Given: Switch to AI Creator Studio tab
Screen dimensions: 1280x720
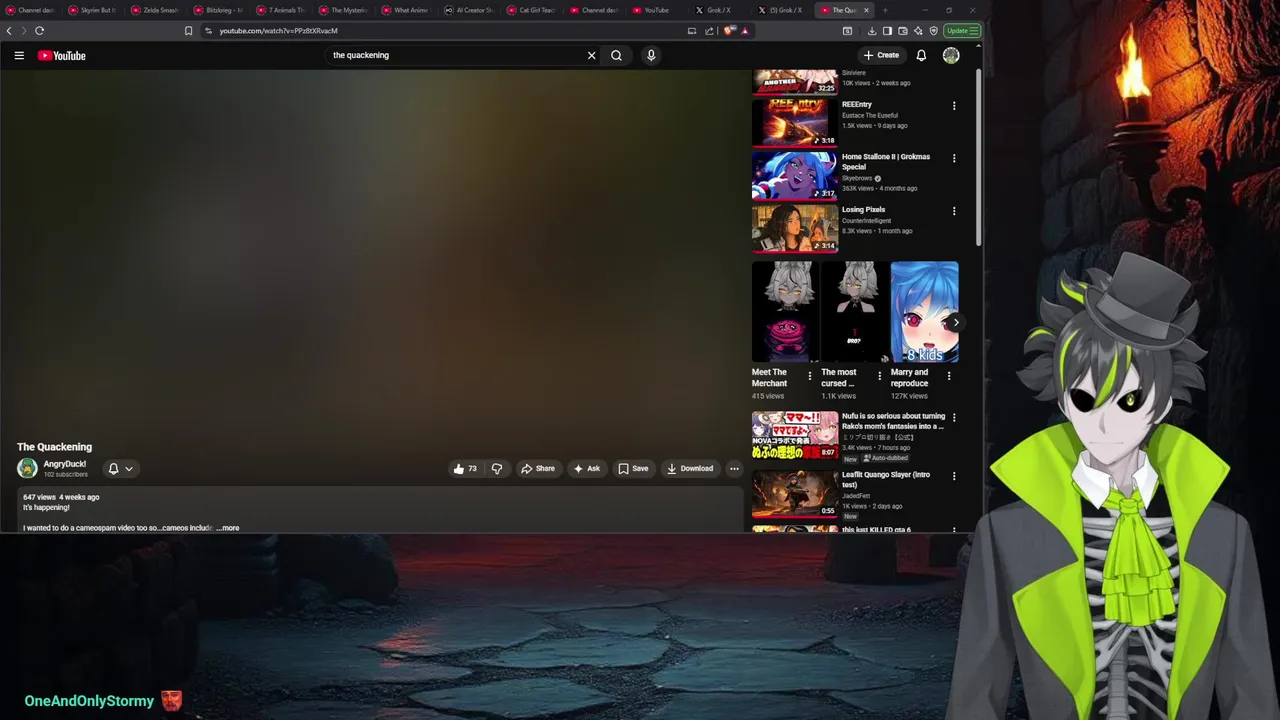Looking at the screenshot, I should 468,10.
